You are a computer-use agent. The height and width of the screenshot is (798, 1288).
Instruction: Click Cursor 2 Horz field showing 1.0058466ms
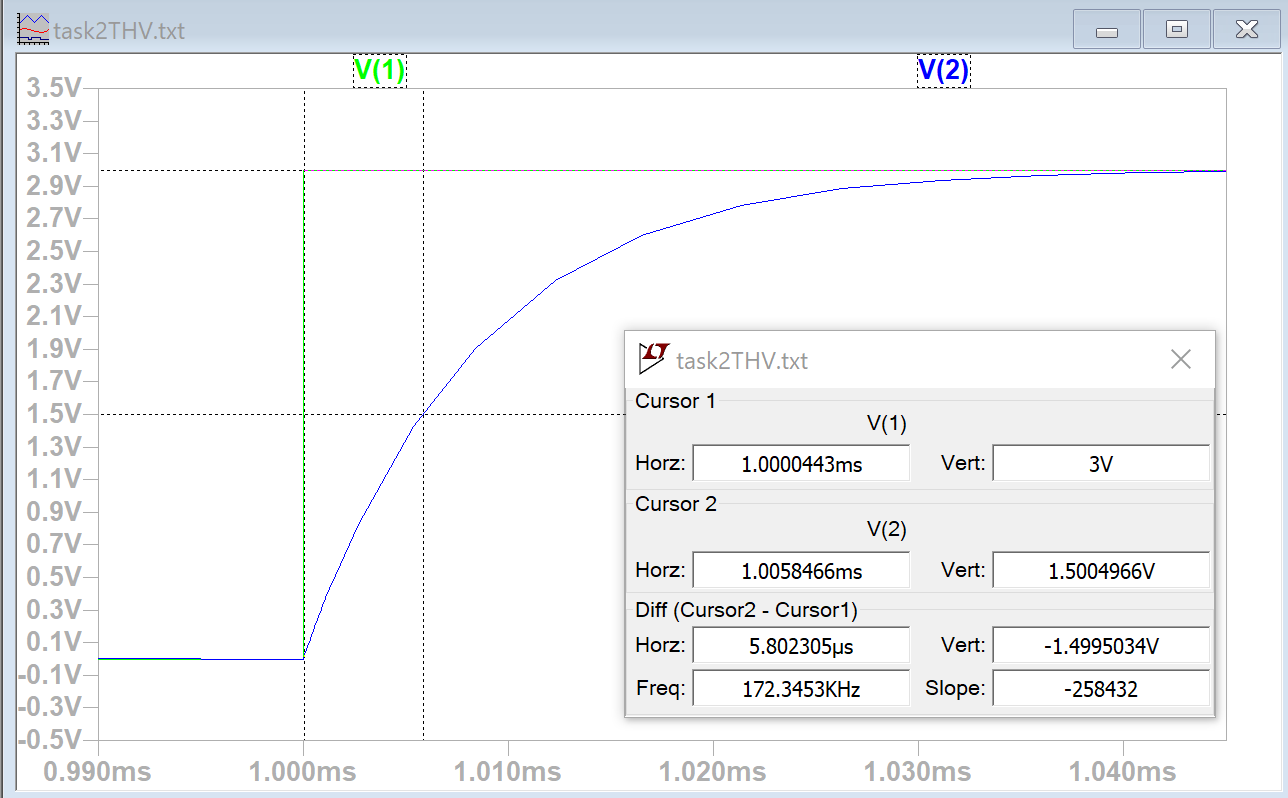(801, 571)
